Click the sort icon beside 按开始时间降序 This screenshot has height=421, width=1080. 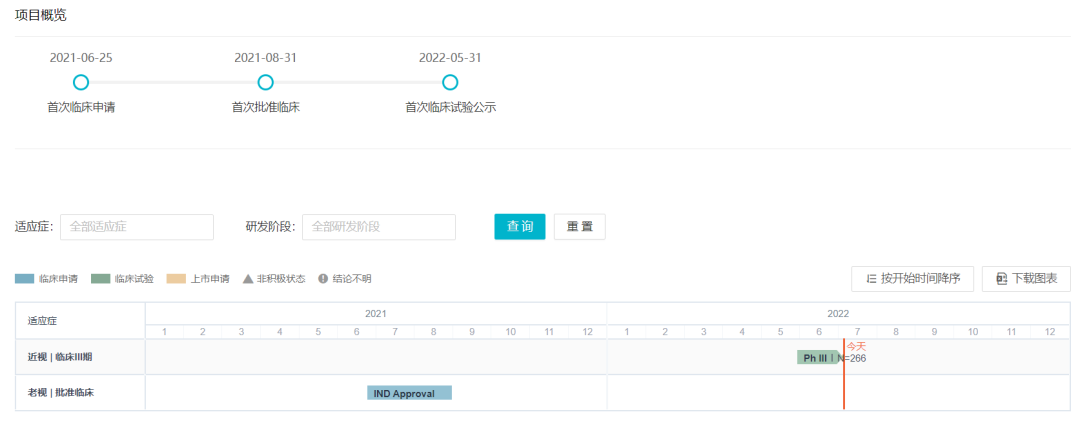871,279
